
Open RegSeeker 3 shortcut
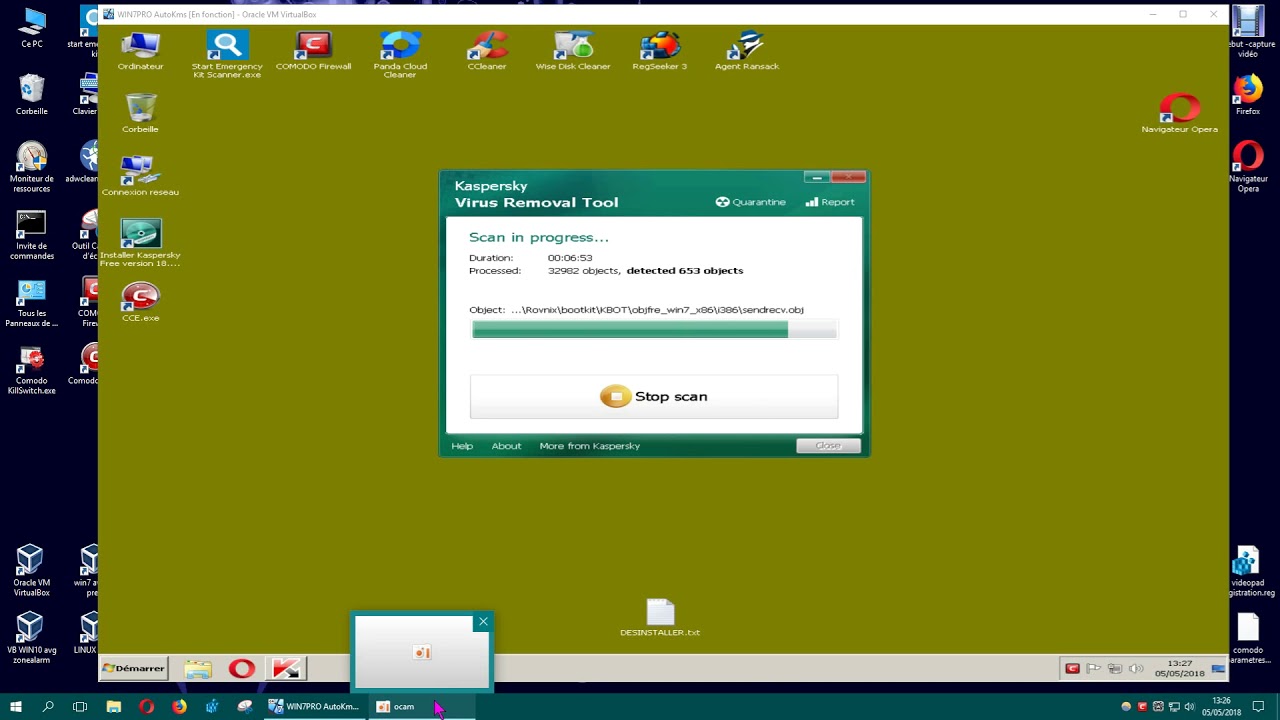[660, 51]
